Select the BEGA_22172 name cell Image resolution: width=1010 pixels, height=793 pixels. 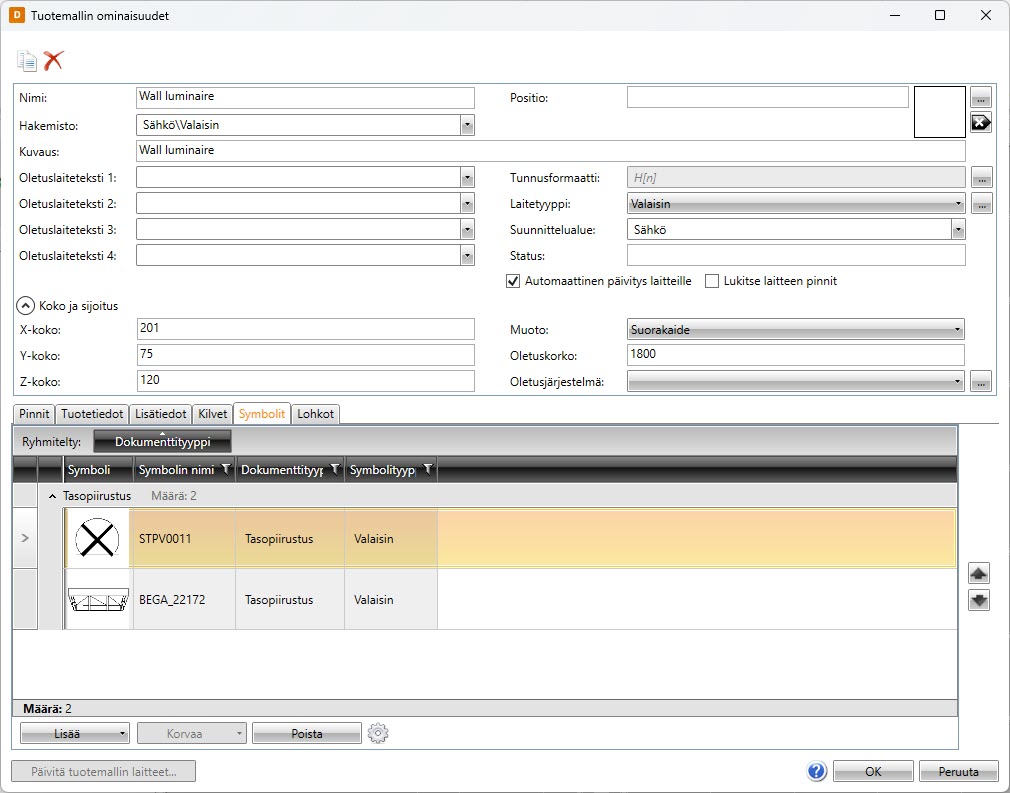184,600
